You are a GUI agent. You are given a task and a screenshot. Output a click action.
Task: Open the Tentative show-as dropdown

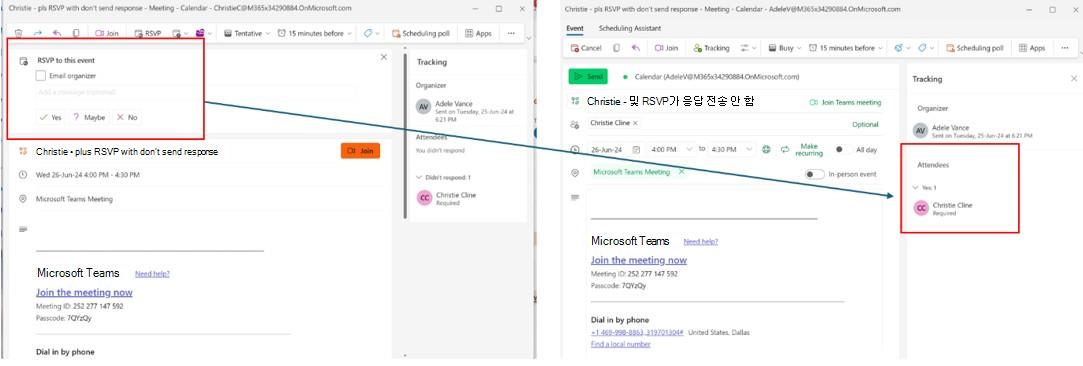247,33
